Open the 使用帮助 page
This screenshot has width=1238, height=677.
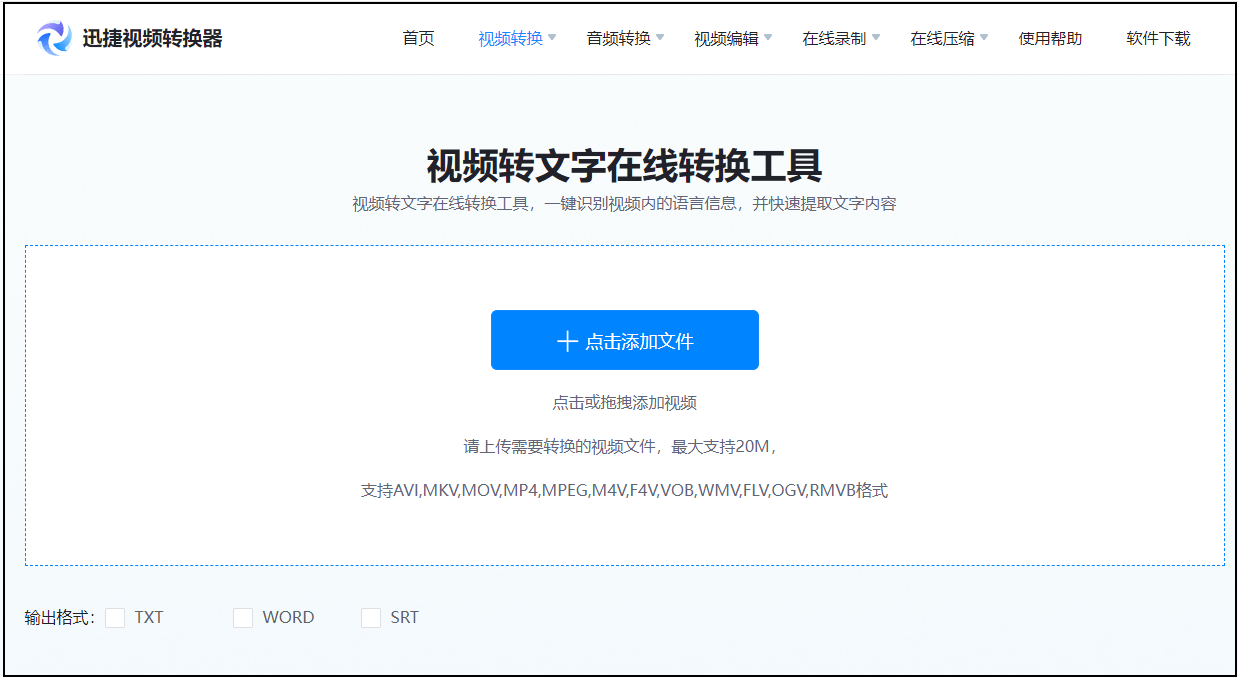click(x=1050, y=39)
